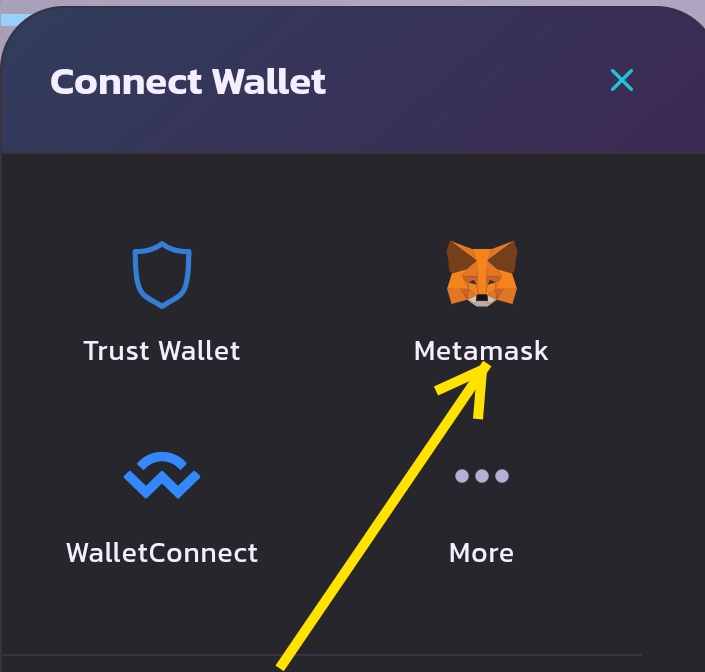The width and height of the screenshot is (705, 672).
Task: Pick the WalletConnect blue wave icon
Action: 162,475
